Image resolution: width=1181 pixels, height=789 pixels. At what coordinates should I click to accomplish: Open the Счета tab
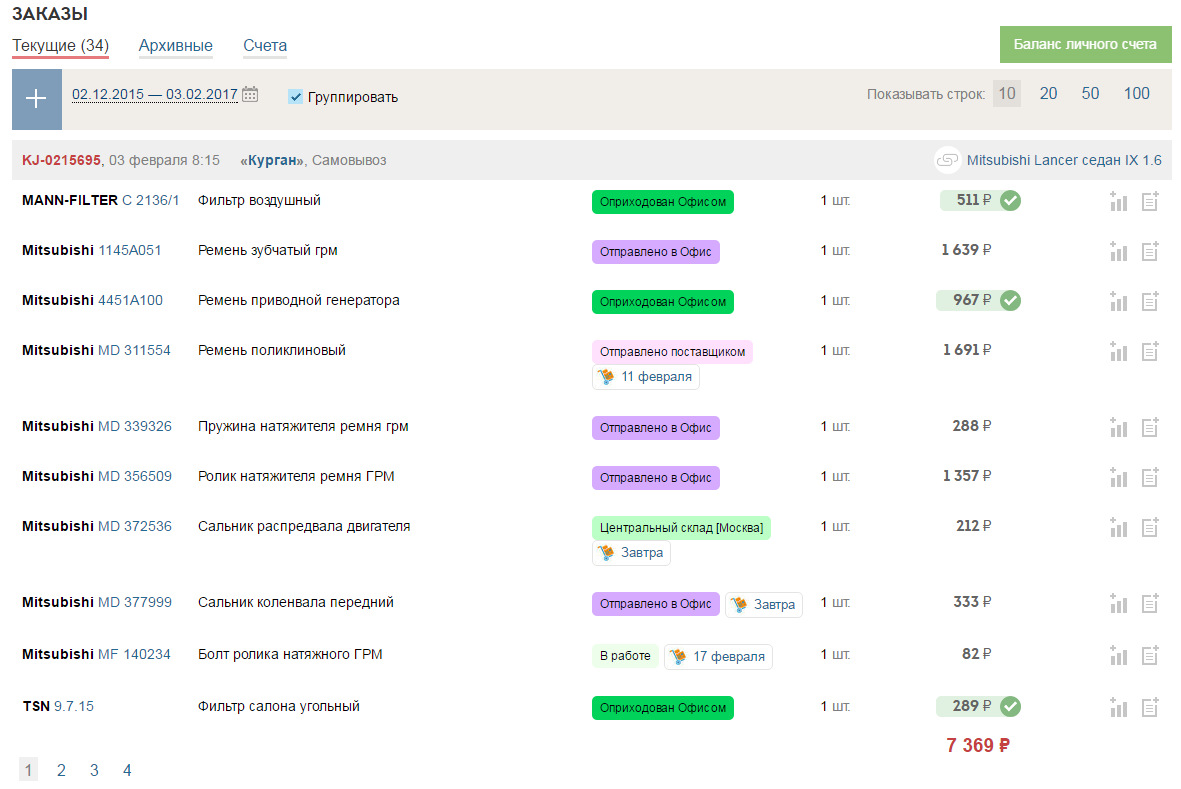[265, 46]
